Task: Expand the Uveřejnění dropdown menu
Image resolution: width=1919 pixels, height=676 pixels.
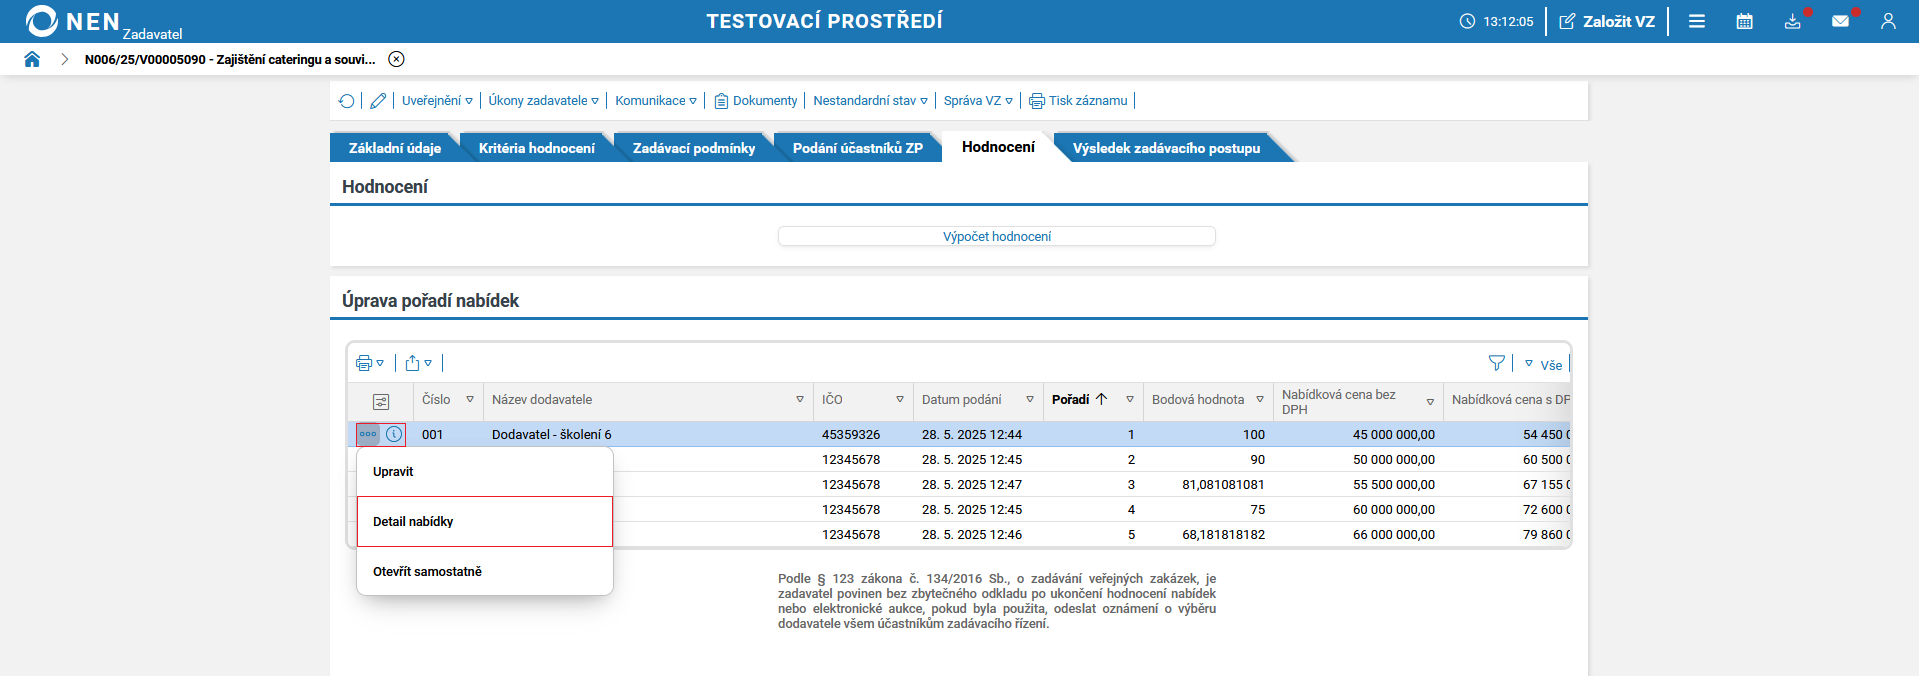Action: point(437,101)
